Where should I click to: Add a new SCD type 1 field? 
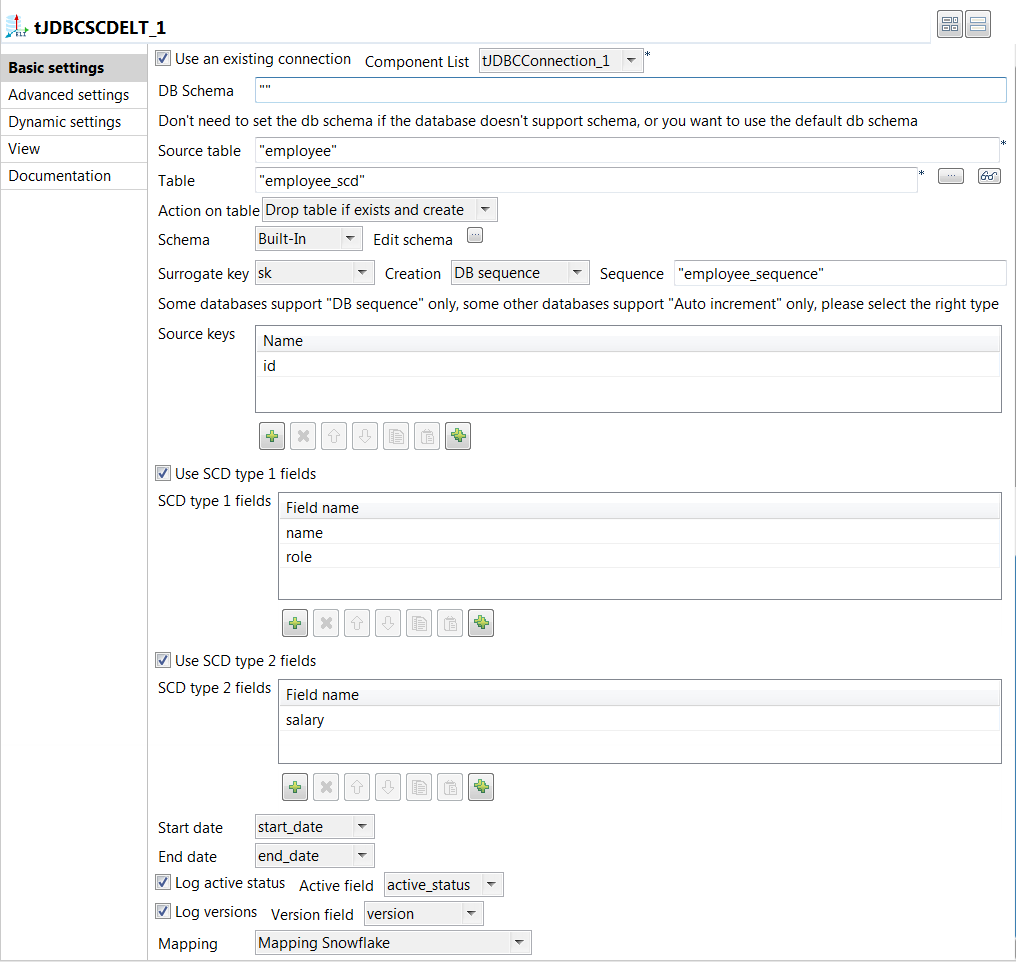(x=295, y=623)
